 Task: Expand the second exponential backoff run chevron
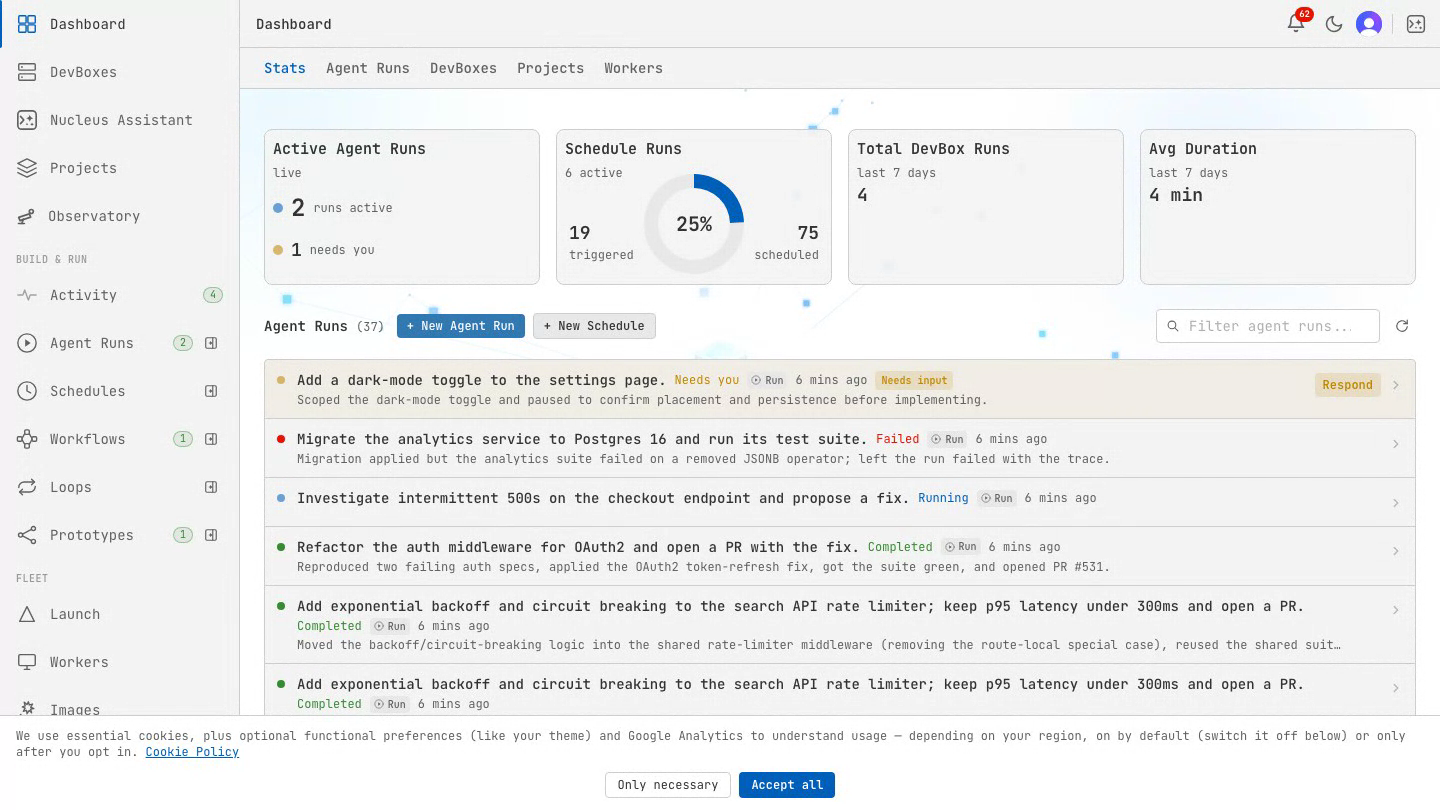(x=1396, y=688)
